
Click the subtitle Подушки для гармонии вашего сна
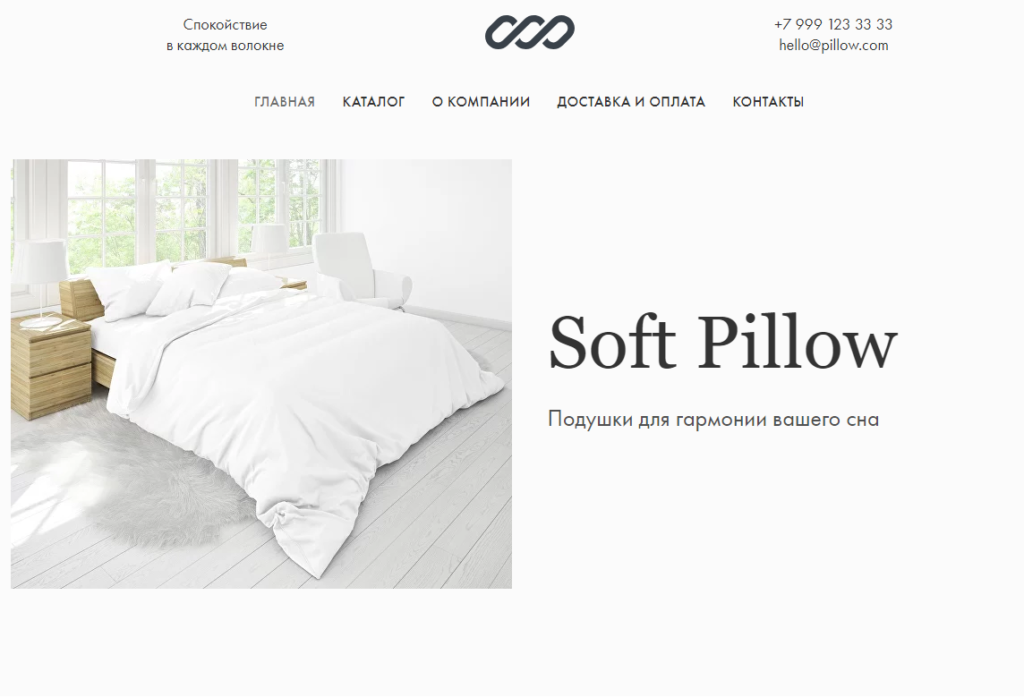[713, 419]
